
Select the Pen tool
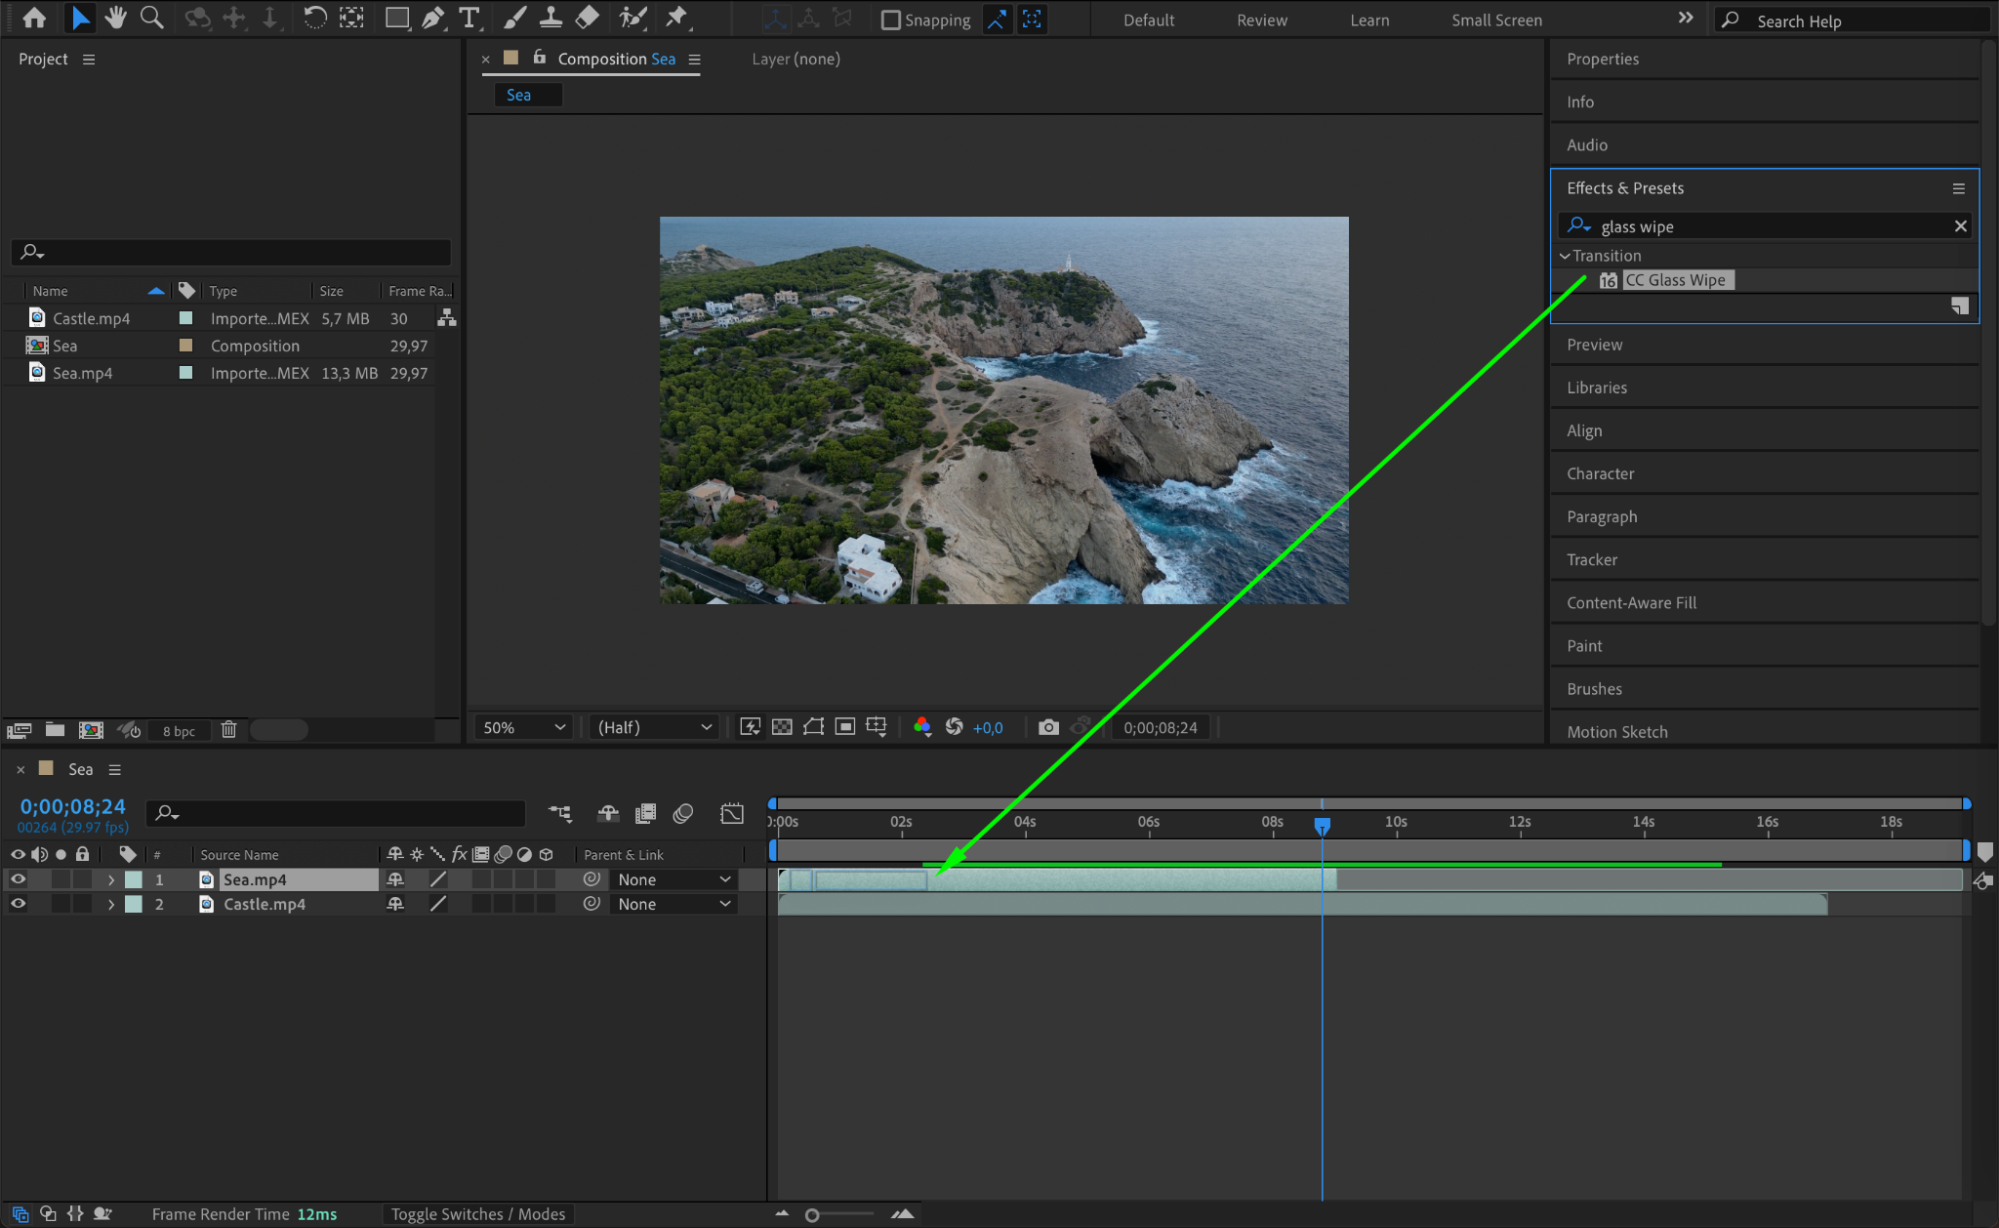point(433,18)
